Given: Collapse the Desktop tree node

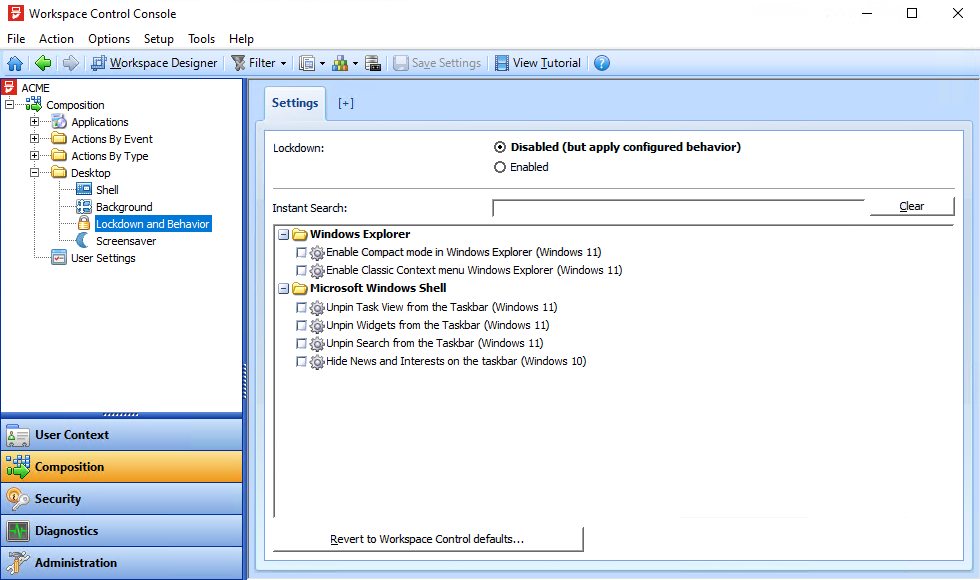Looking at the screenshot, I should click(x=34, y=172).
